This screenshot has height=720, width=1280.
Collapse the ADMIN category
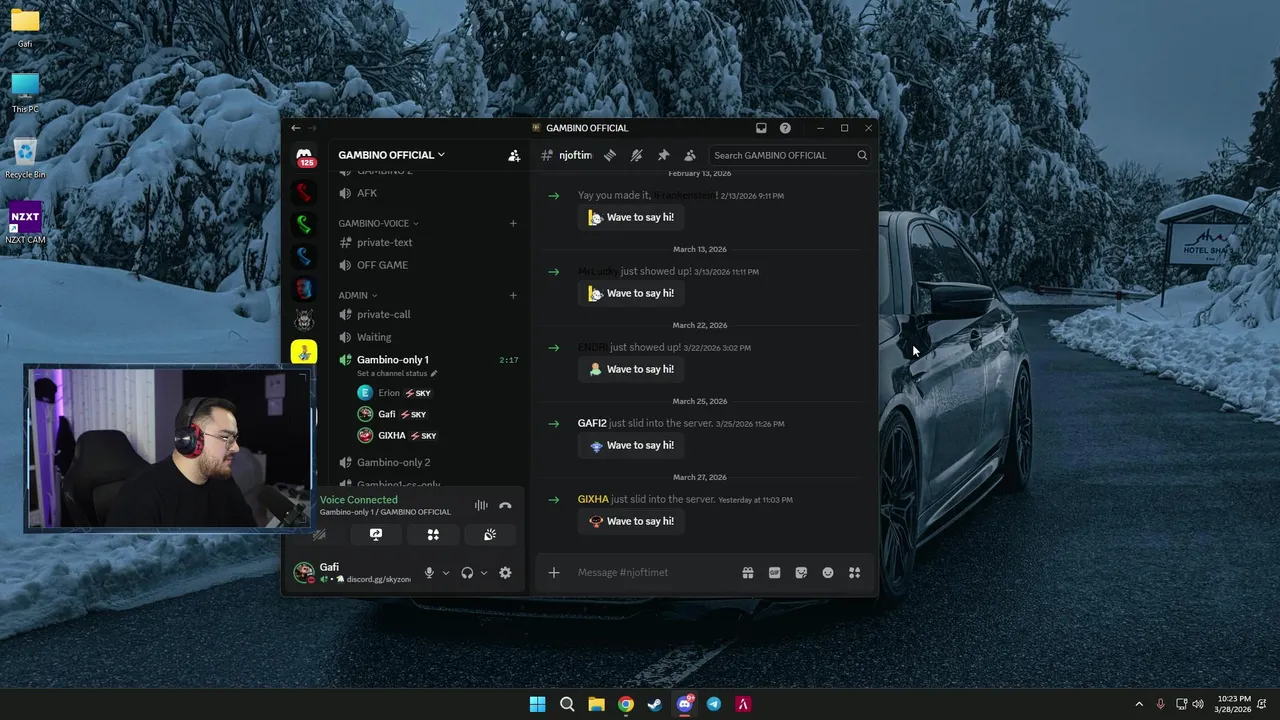click(358, 295)
